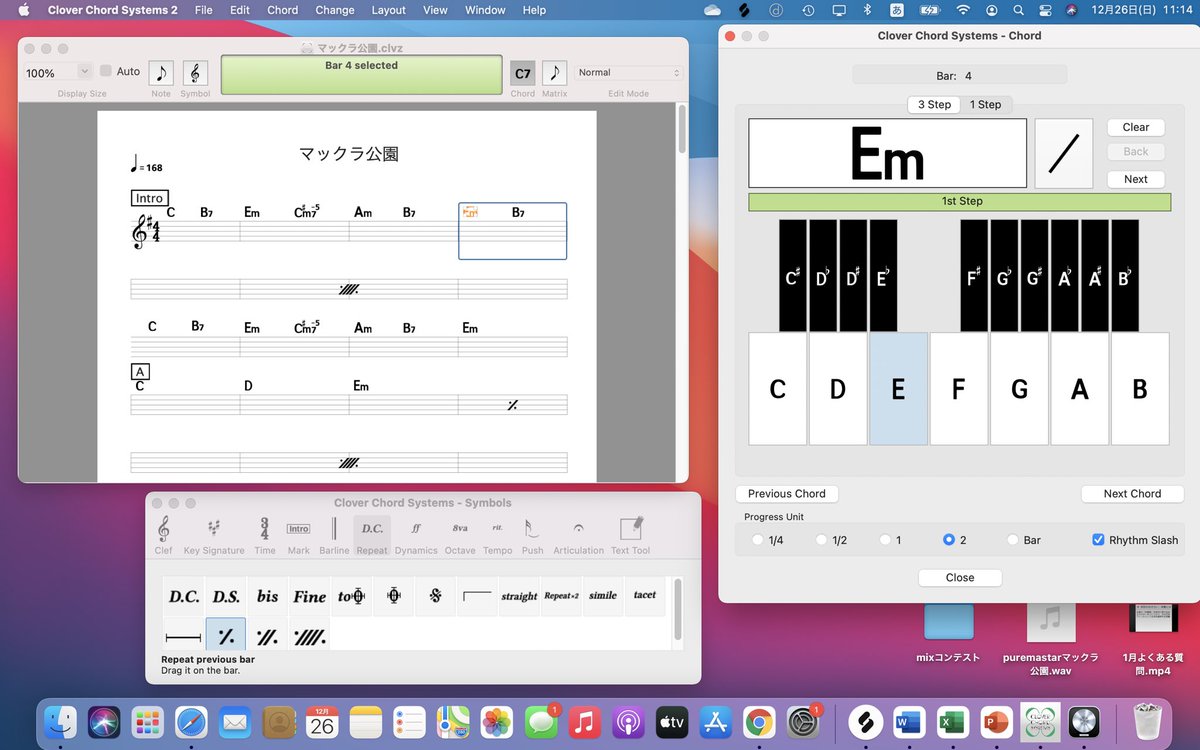Open the Chord menu
This screenshot has height=750, width=1200.
coord(282,10)
